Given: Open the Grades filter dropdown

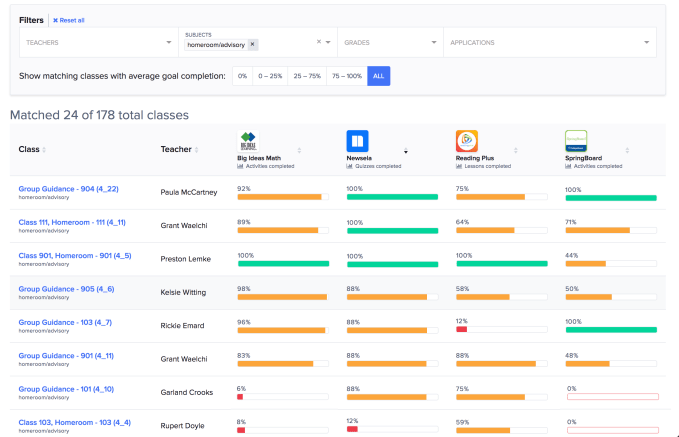Looking at the screenshot, I should coord(390,42).
